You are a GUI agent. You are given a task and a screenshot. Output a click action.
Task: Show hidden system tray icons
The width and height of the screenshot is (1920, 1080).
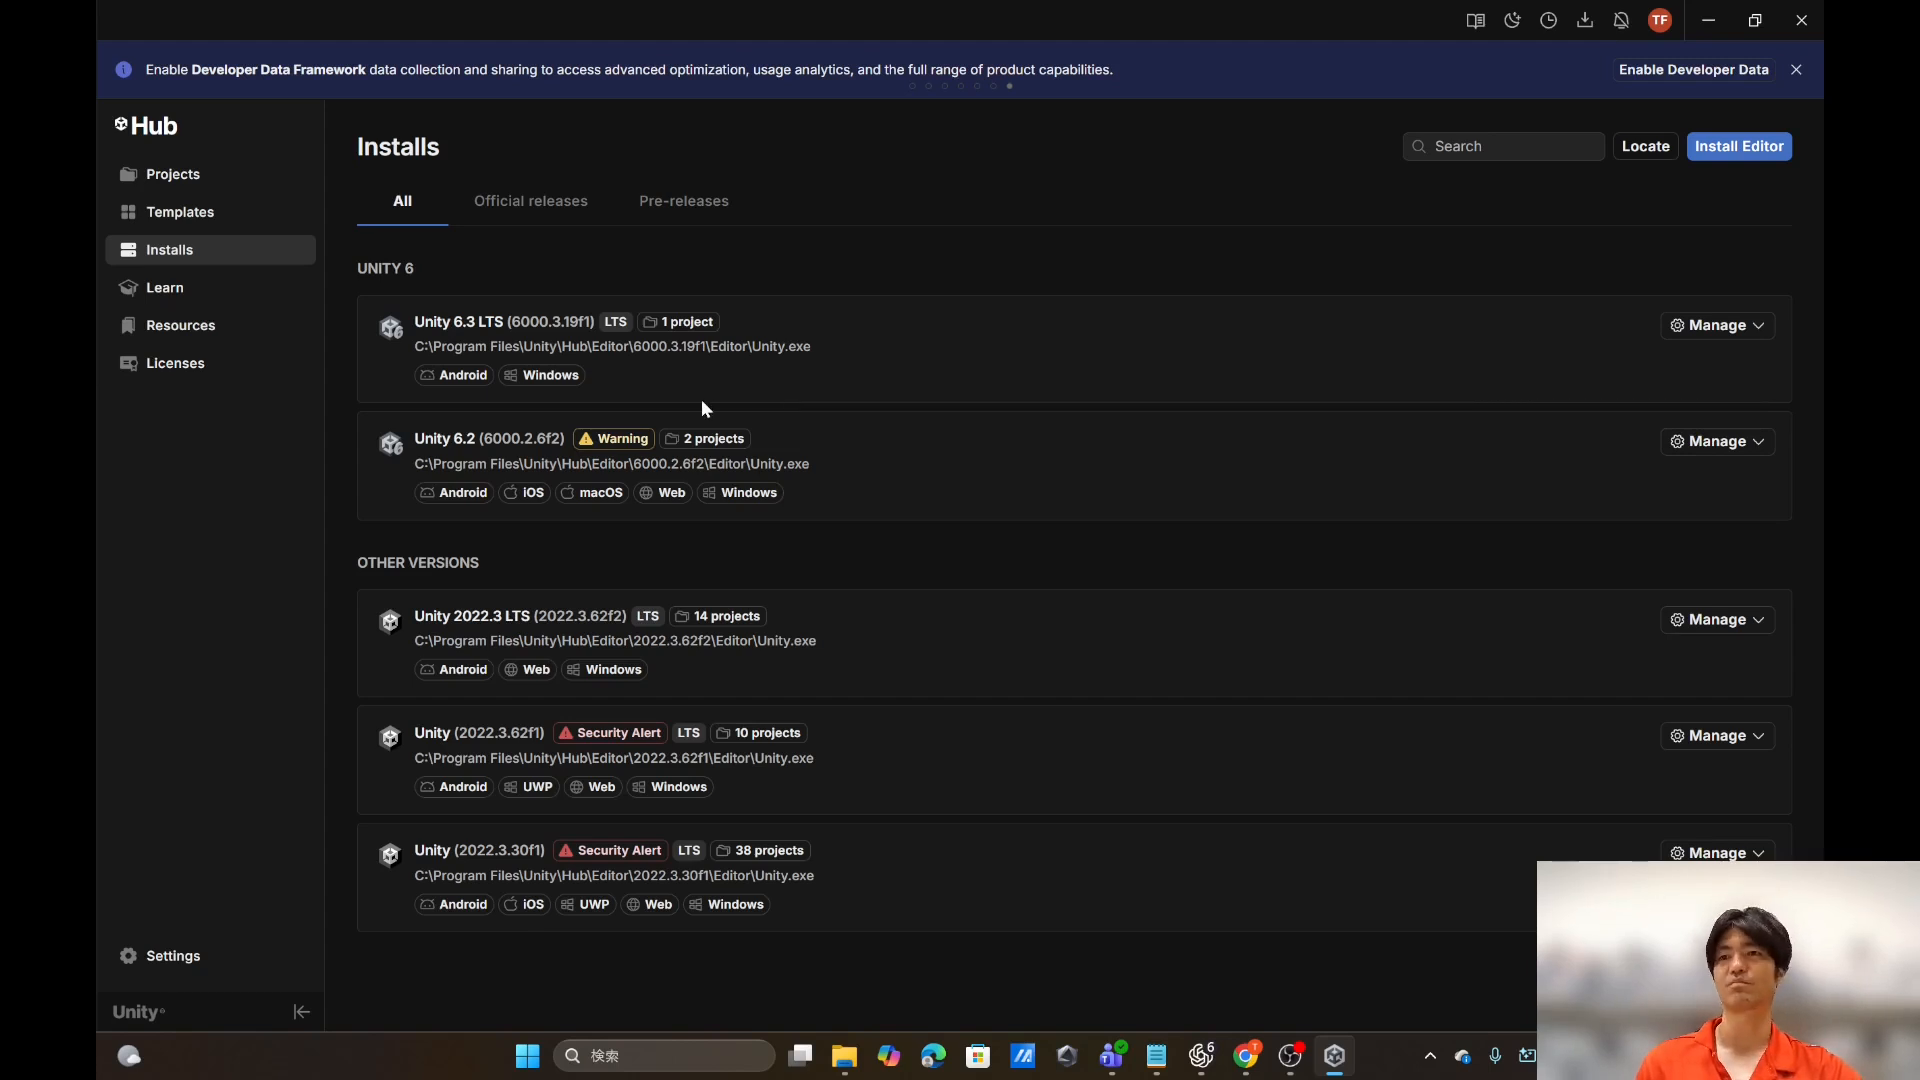point(1430,1056)
